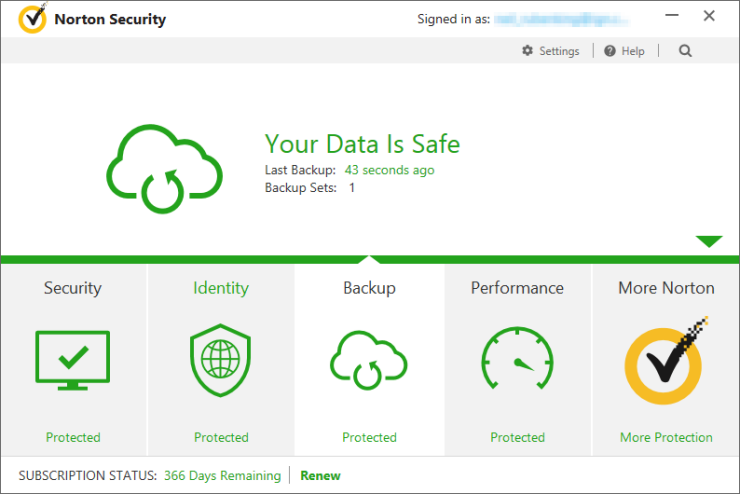This screenshot has height=494, width=740.
Task: Click the Security monitor checkmark icon
Action: click(73, 360)
